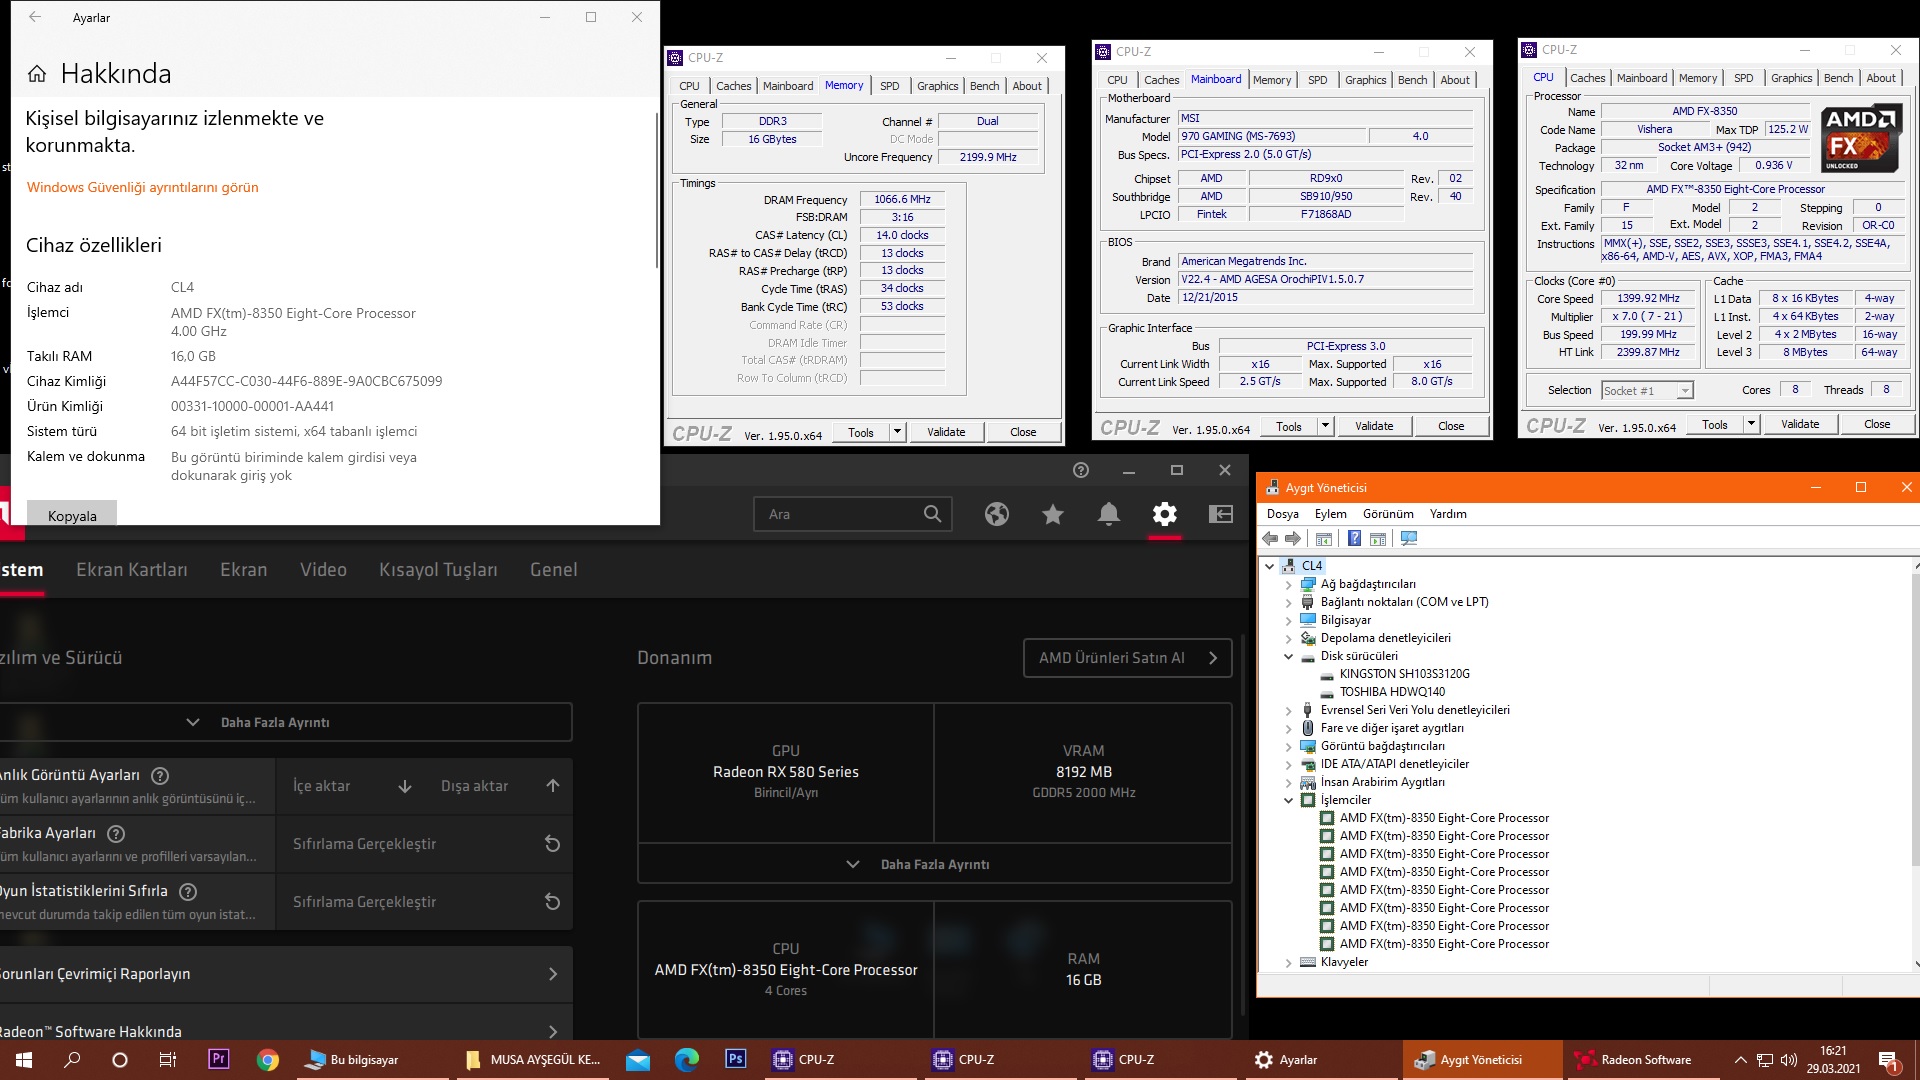Screen dimensions: 1920x1080
Task: Open Cortana circle on taskbar
Action: tap(120, 1060)
